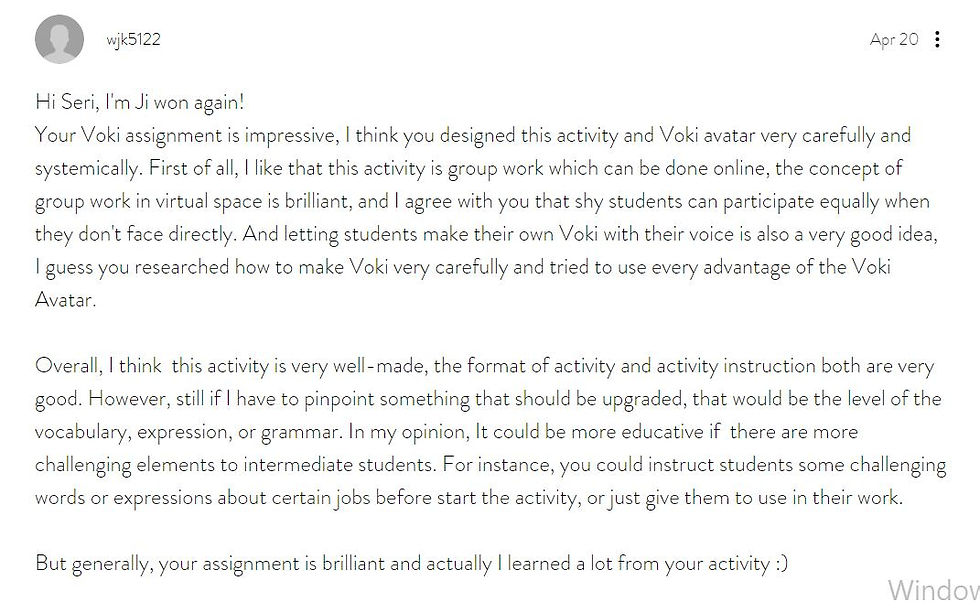Click the line starting 'words or expressions about certain jobs'
The width and height of the screenshot is (980, 612).
(468, 497)
